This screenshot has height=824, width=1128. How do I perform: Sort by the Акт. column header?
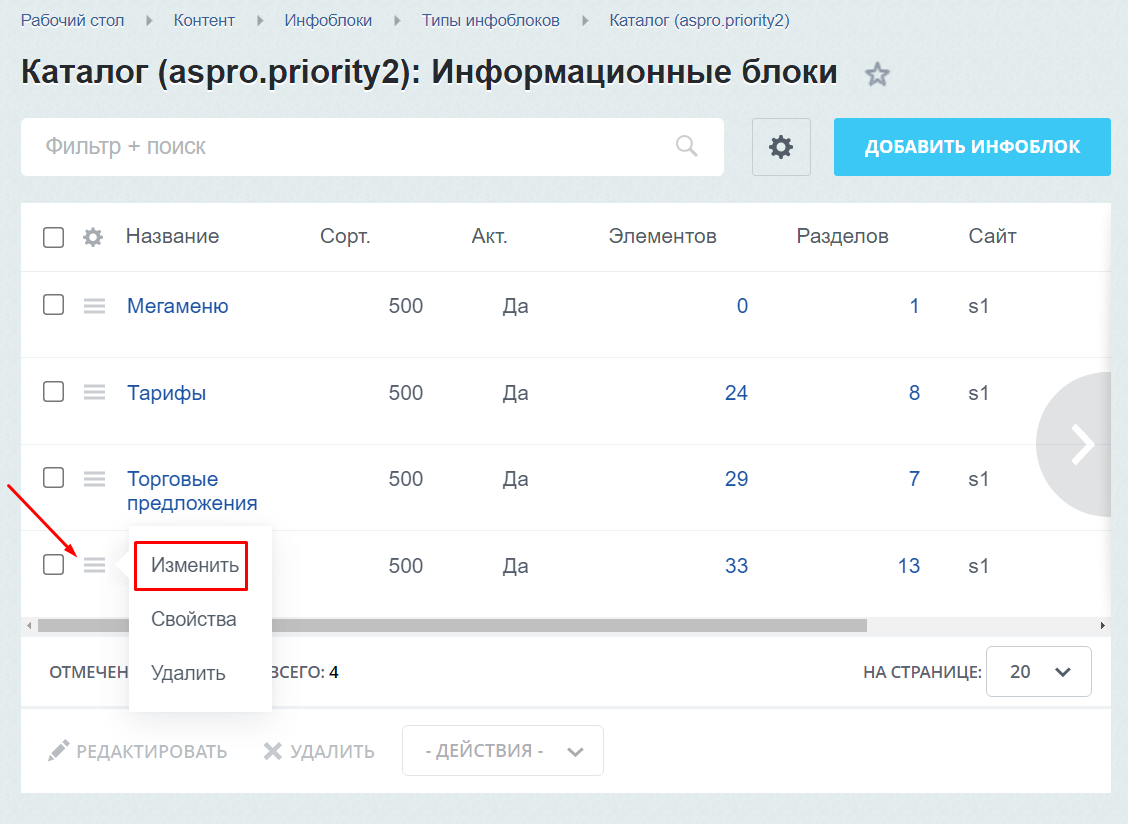[x=489, y=236]
